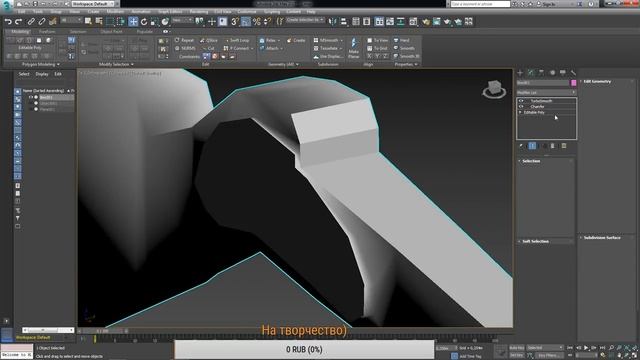Toggle TurboSmooth modifier eye icon

tap(521, 101)
